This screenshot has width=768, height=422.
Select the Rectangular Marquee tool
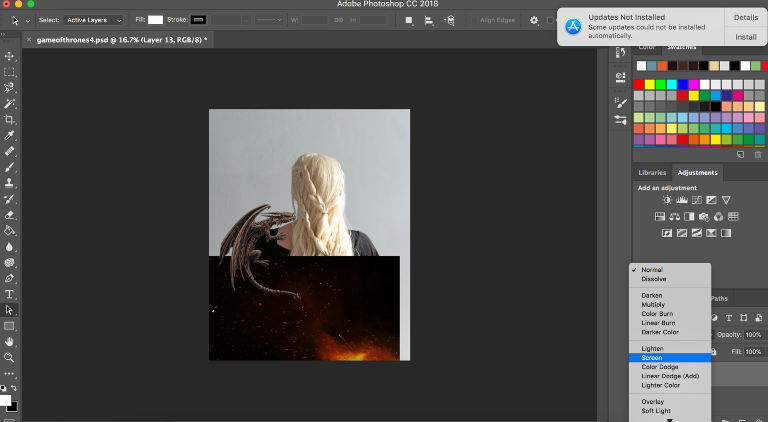(9, 72)
